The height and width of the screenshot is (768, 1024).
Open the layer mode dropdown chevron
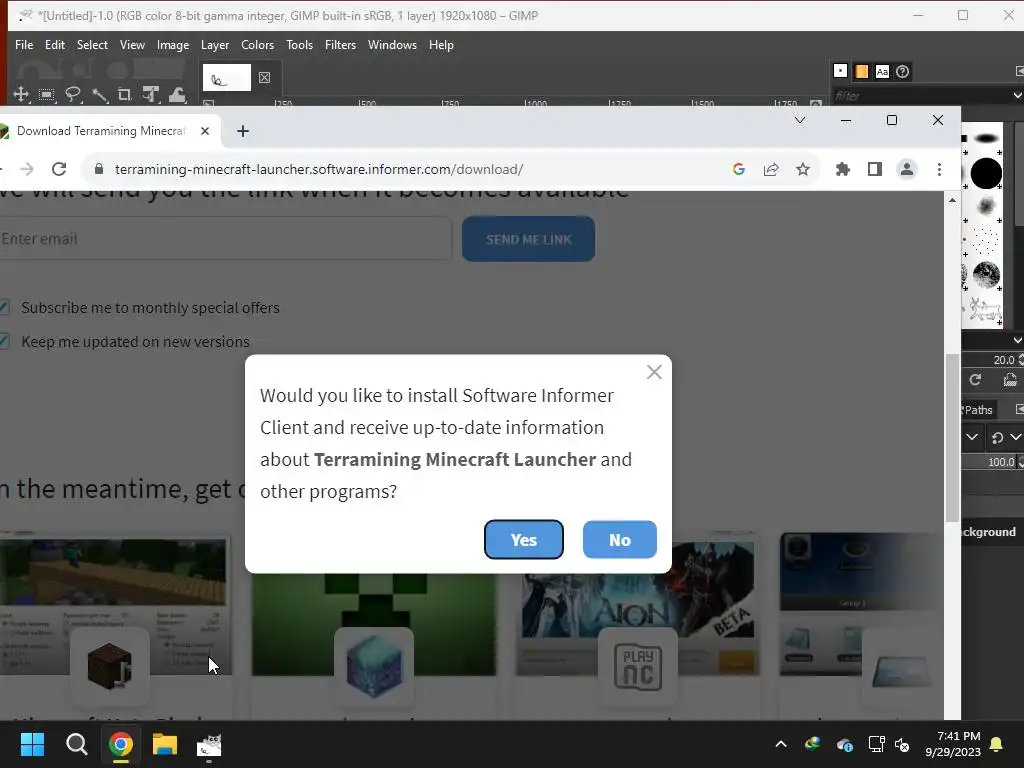click(x=972, y=437)
